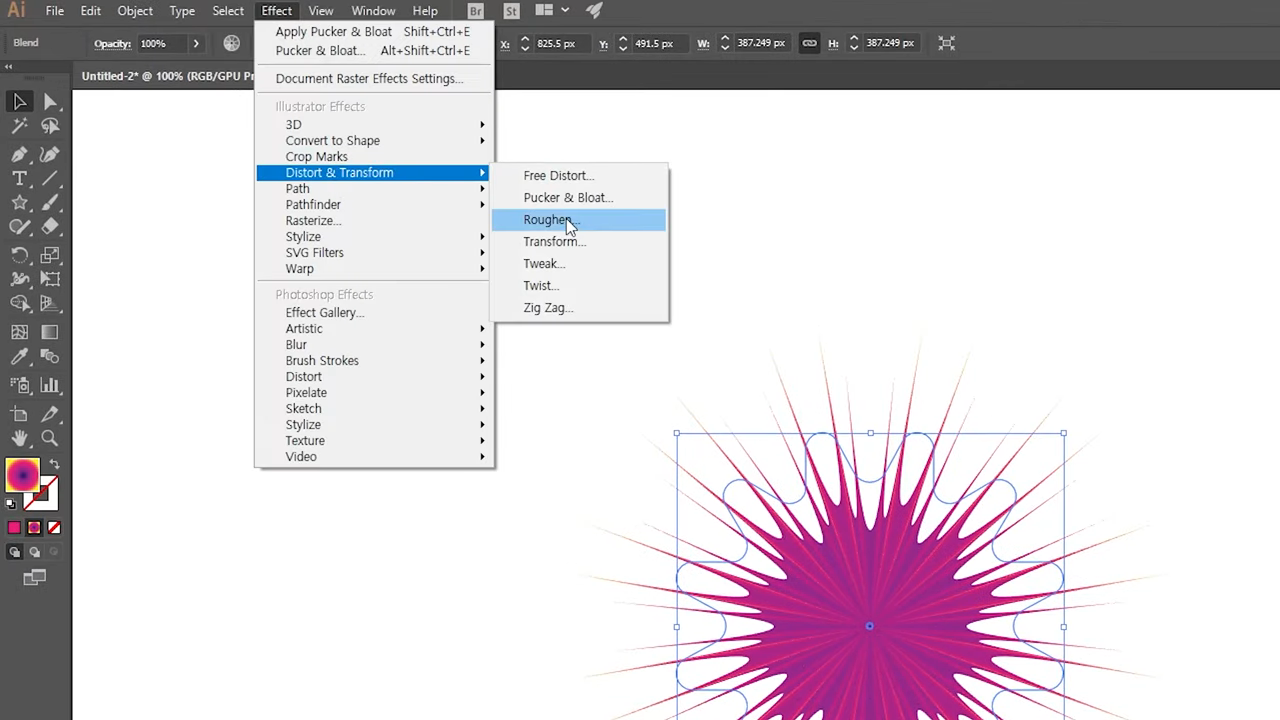Screen dimensions: 1280x720
Task: Swap fill and stroke colors
Action: coord(54,465)
